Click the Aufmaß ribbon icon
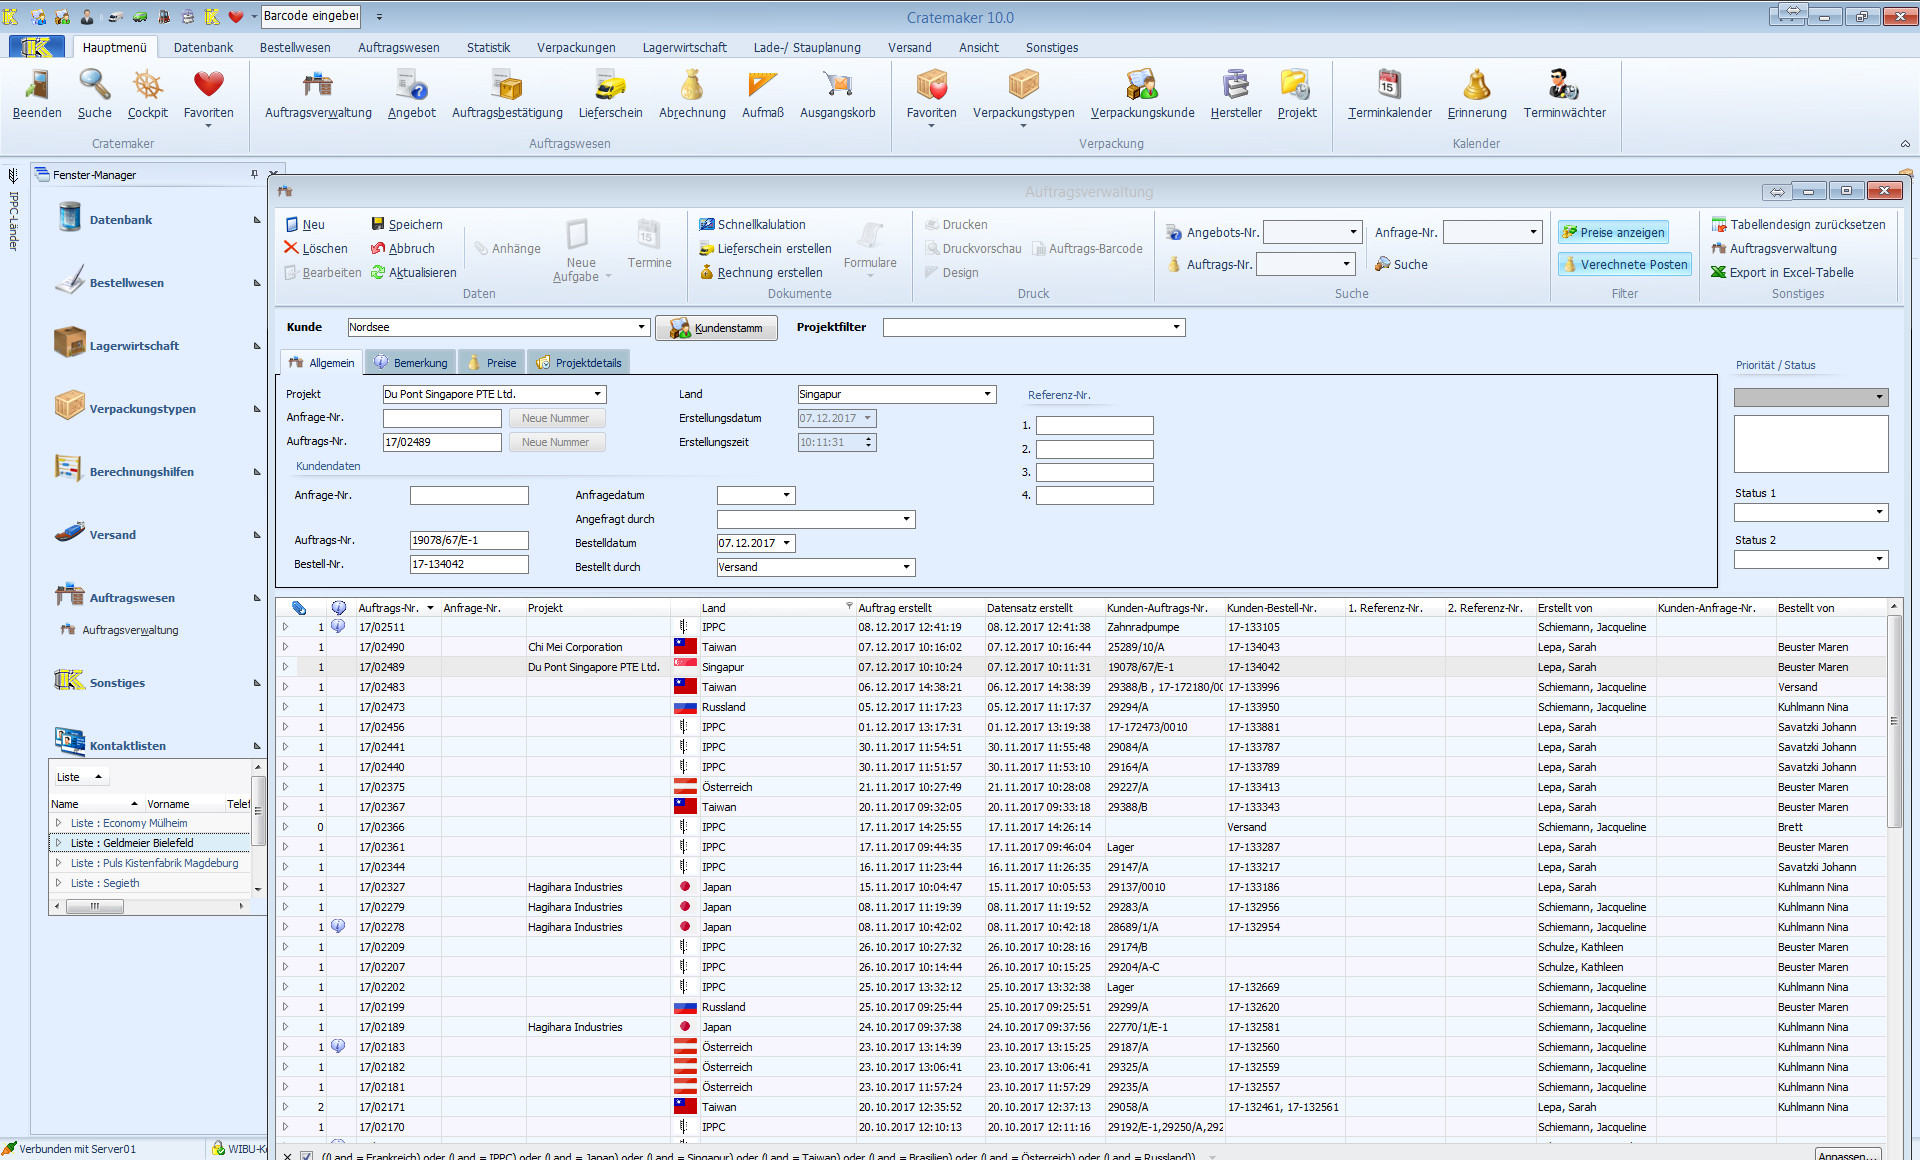 point(763,94)
